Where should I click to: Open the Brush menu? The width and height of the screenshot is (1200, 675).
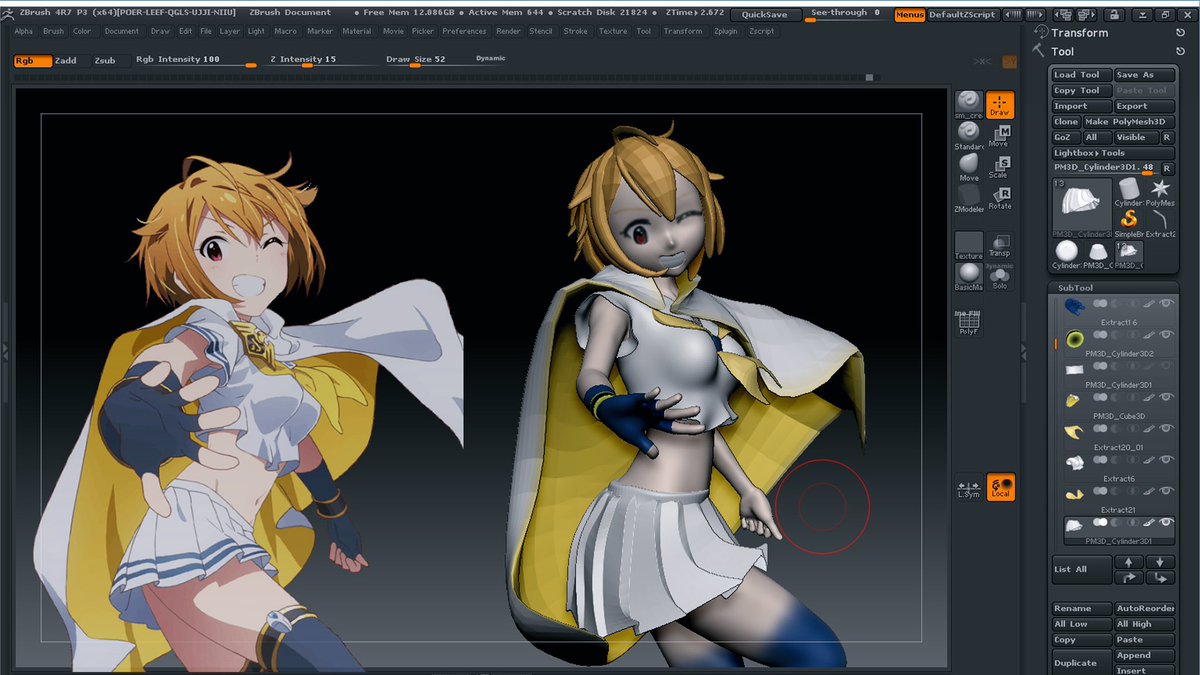[53, 31]
